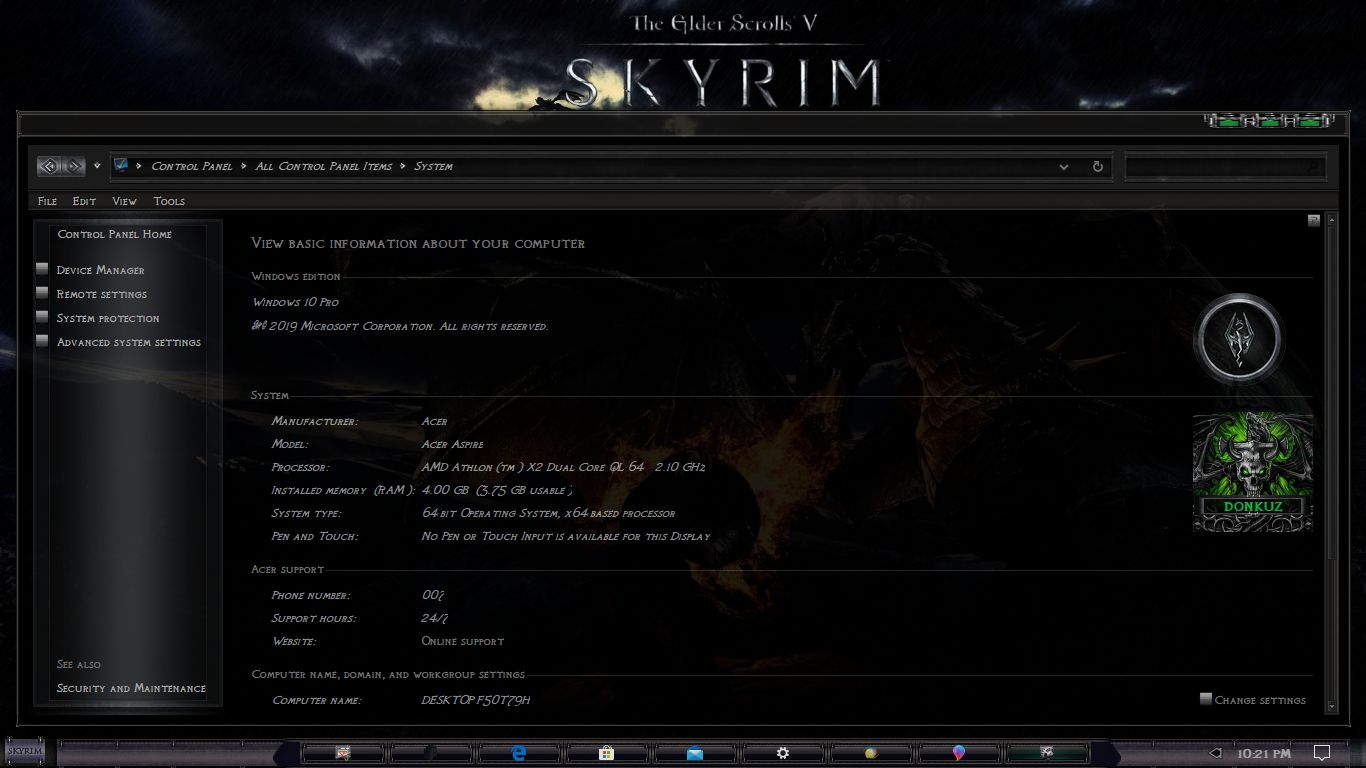
Task: Navigate to All Control Panel Items breadcrumb
Action: pos(324,166)
